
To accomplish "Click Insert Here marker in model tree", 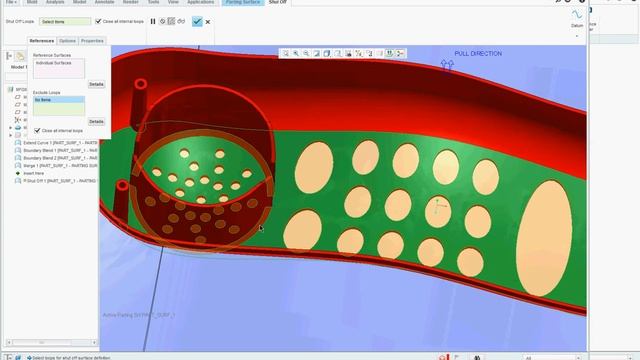I will click(x=30, y=173).
